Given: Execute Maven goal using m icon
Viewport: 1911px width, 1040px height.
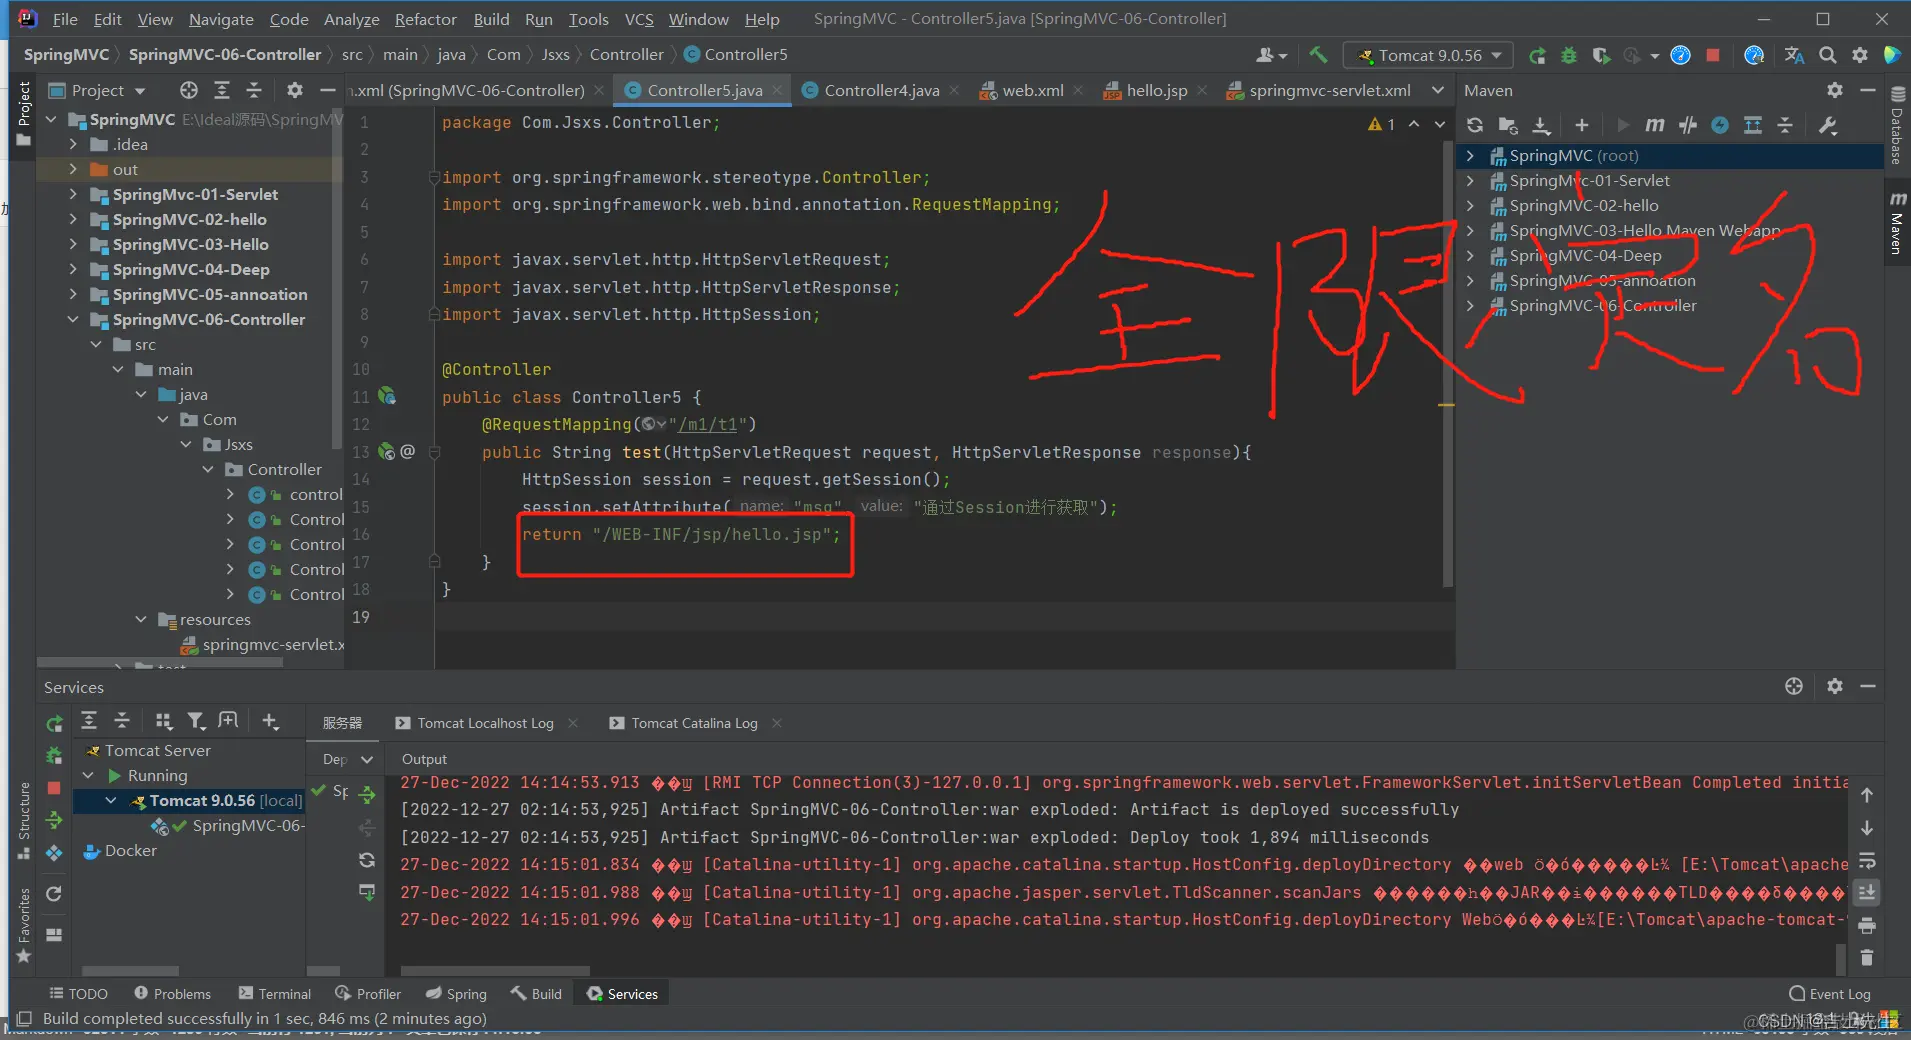Looking at the screenshot, I should 1655,125.
